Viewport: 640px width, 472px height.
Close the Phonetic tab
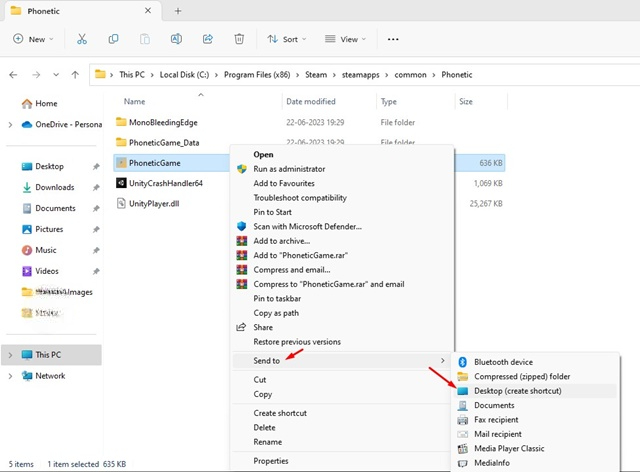pos(148,11)
